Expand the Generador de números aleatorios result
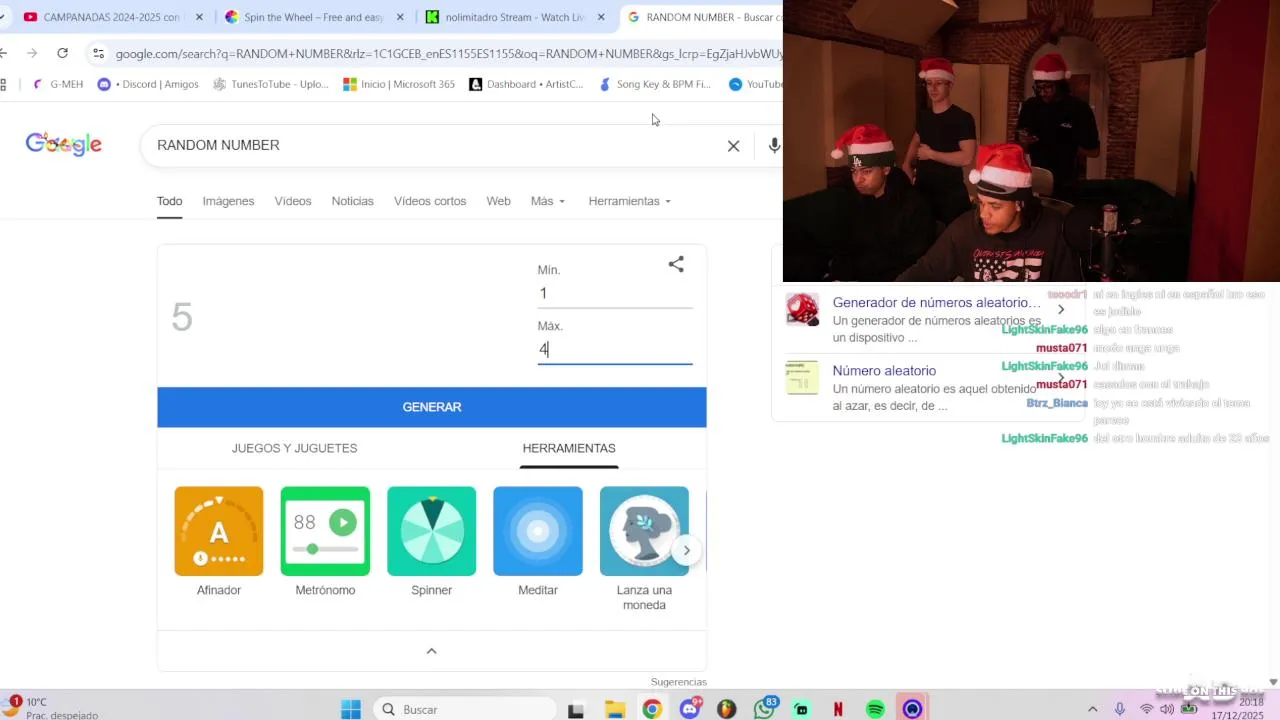The height and width of the screenshot is (720, 1280). [1061, 309]
